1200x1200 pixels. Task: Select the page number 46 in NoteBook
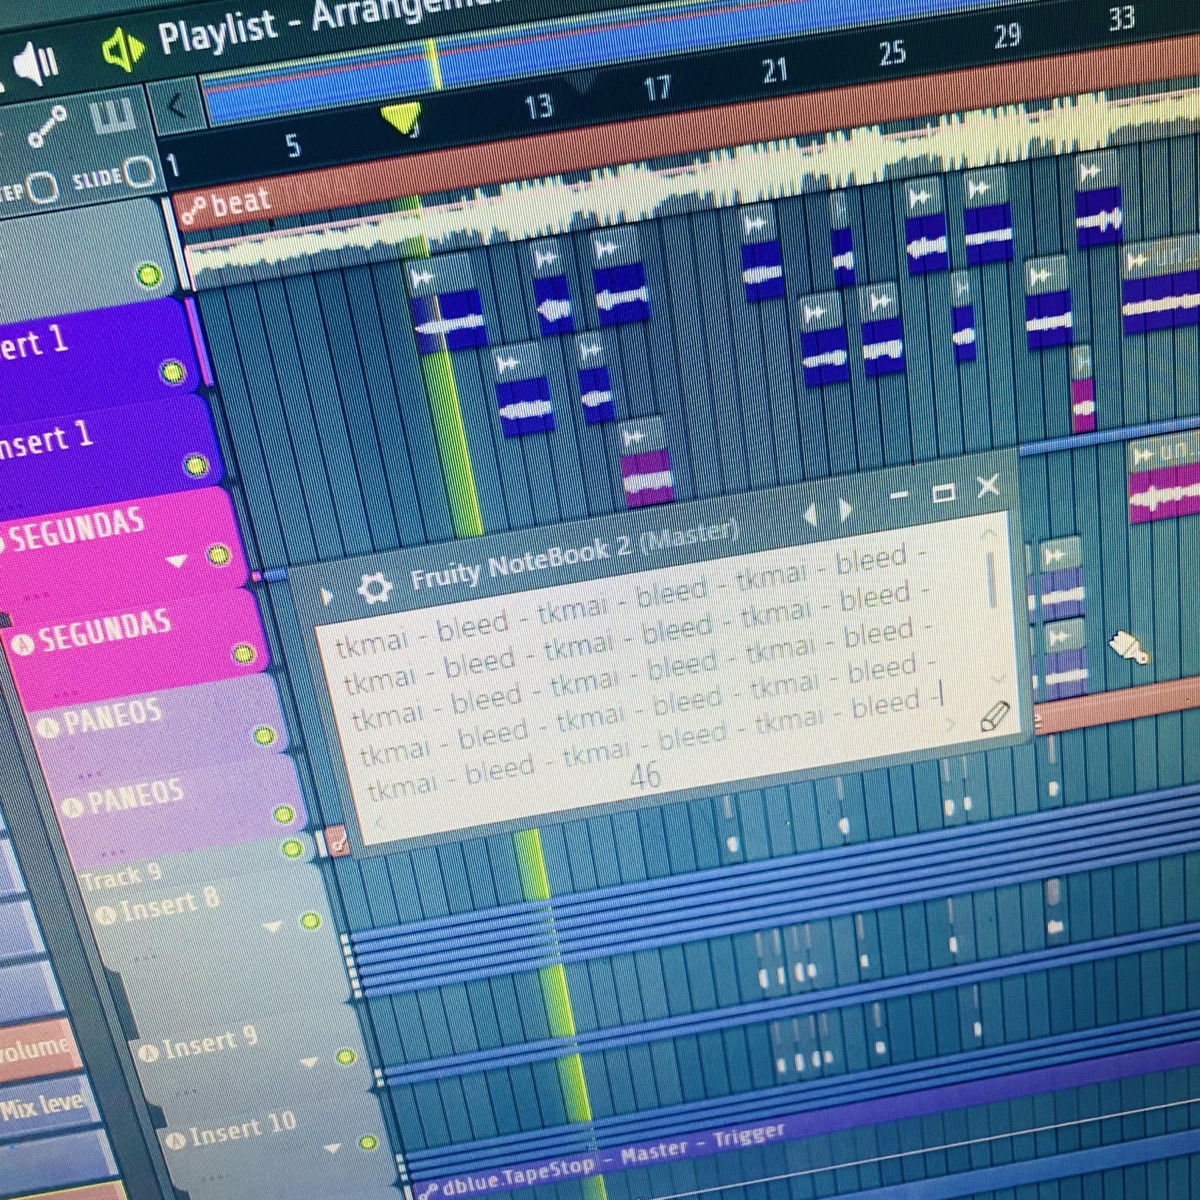645,775
